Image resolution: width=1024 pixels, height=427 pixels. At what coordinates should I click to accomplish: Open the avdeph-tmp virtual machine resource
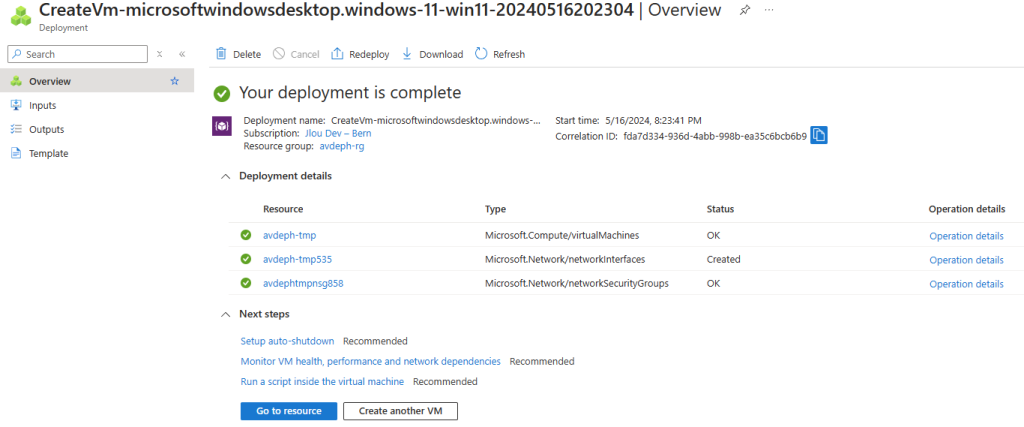click(x=289, y=236)
